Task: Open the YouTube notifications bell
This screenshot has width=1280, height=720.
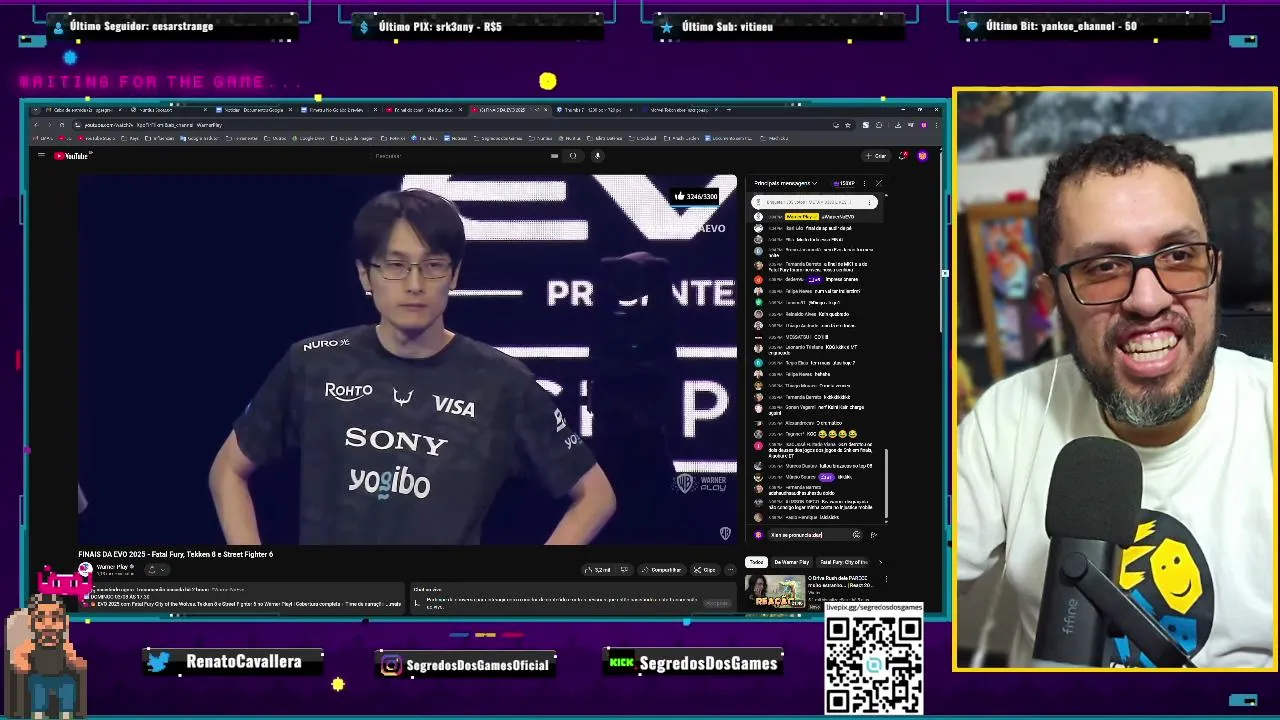Action: pos(903,155)
